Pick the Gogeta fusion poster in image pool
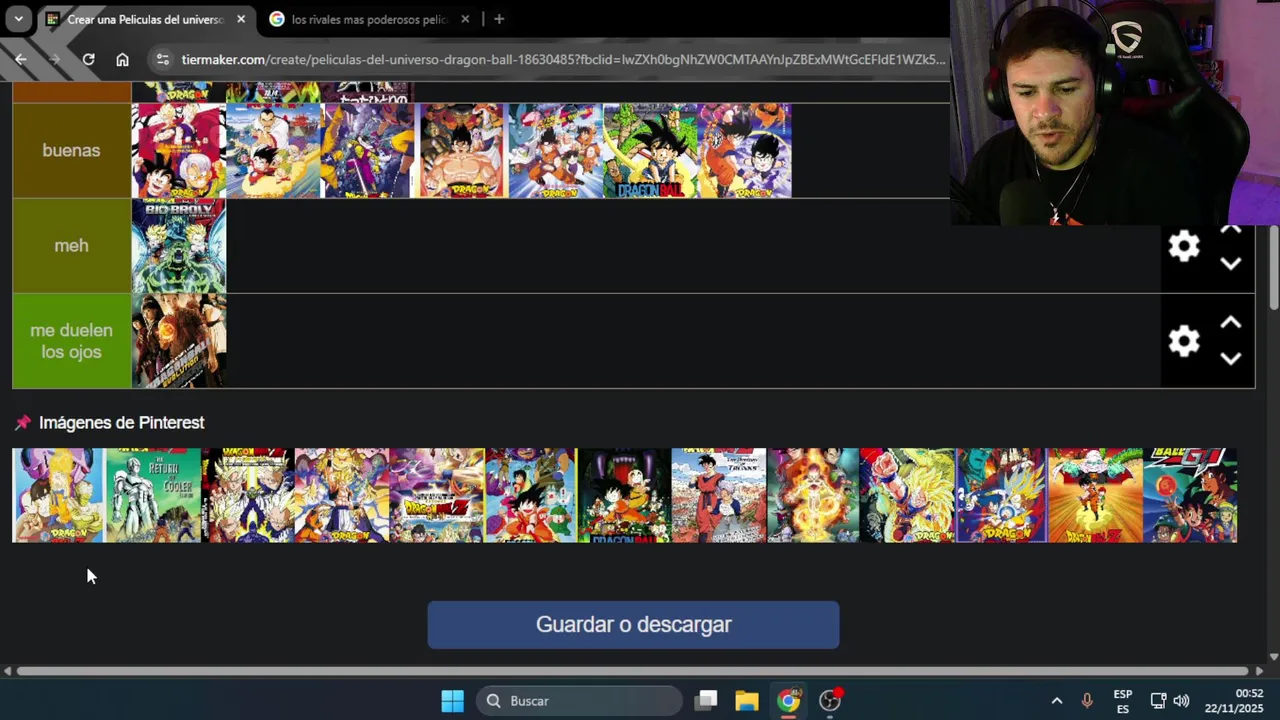 point(342,495)
